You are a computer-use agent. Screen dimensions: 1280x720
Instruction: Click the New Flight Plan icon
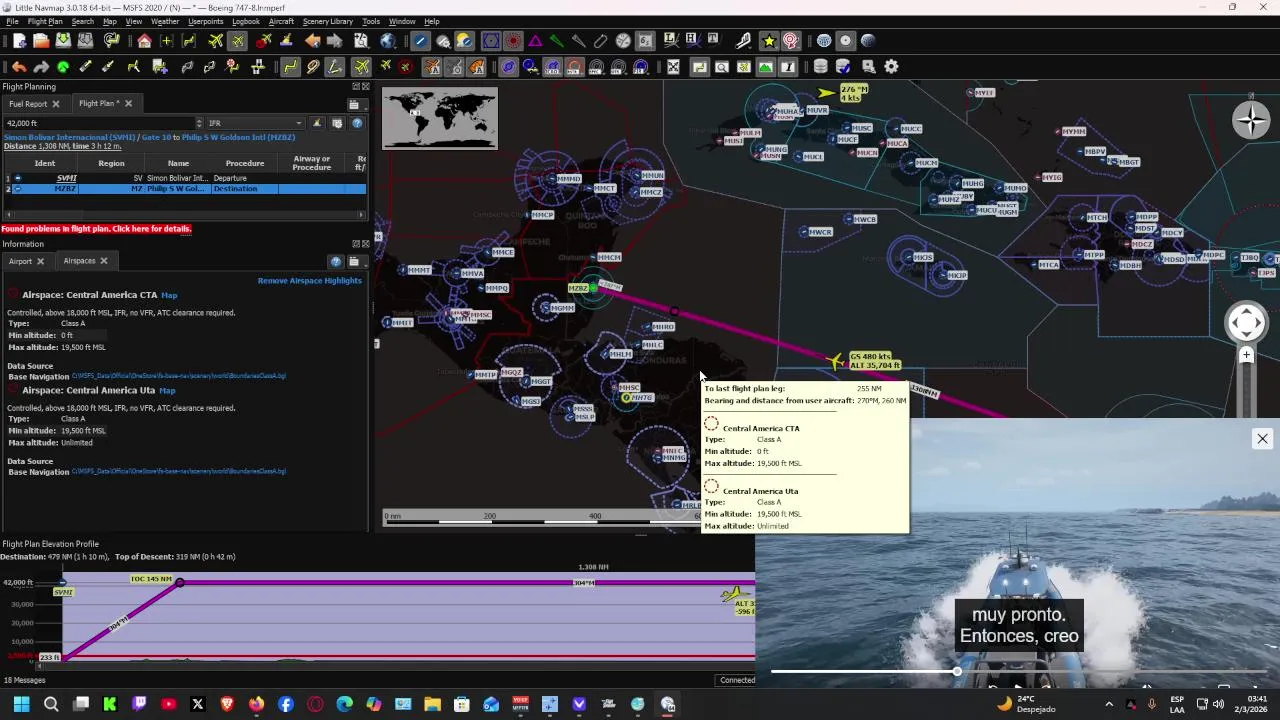[19, 41]
